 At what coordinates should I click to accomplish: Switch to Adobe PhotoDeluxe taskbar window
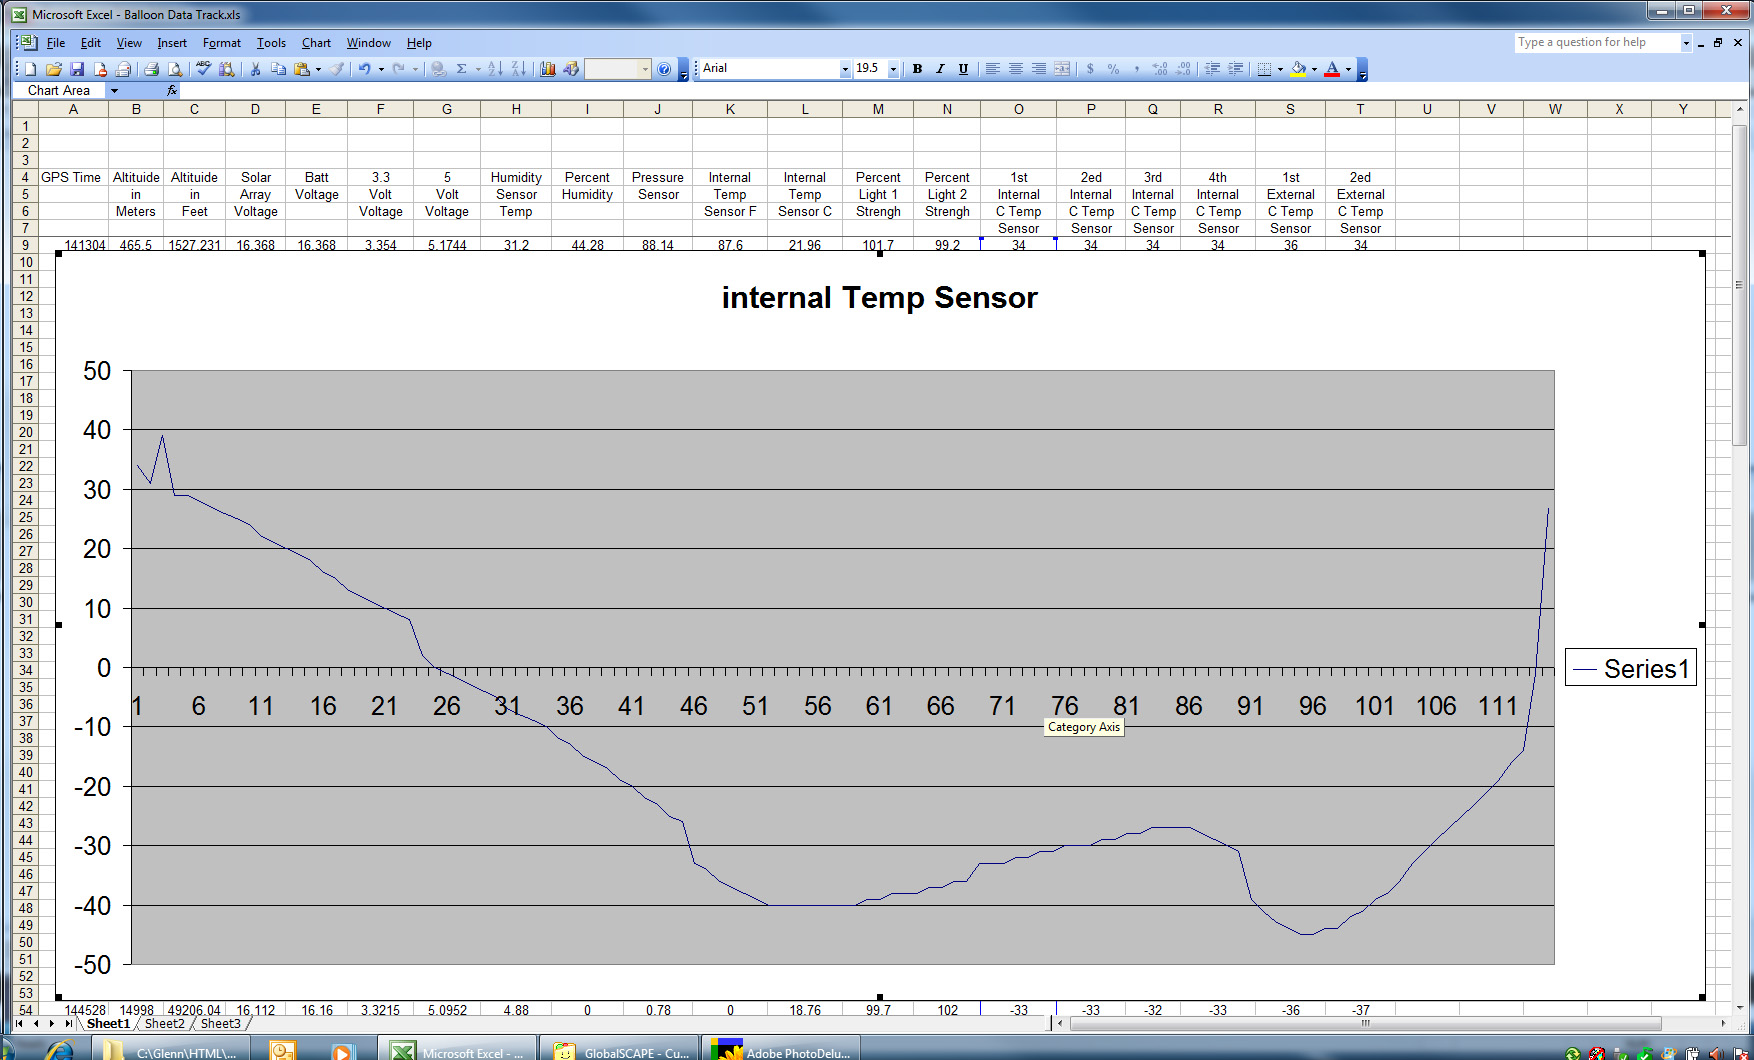[x=782, y=1050]
